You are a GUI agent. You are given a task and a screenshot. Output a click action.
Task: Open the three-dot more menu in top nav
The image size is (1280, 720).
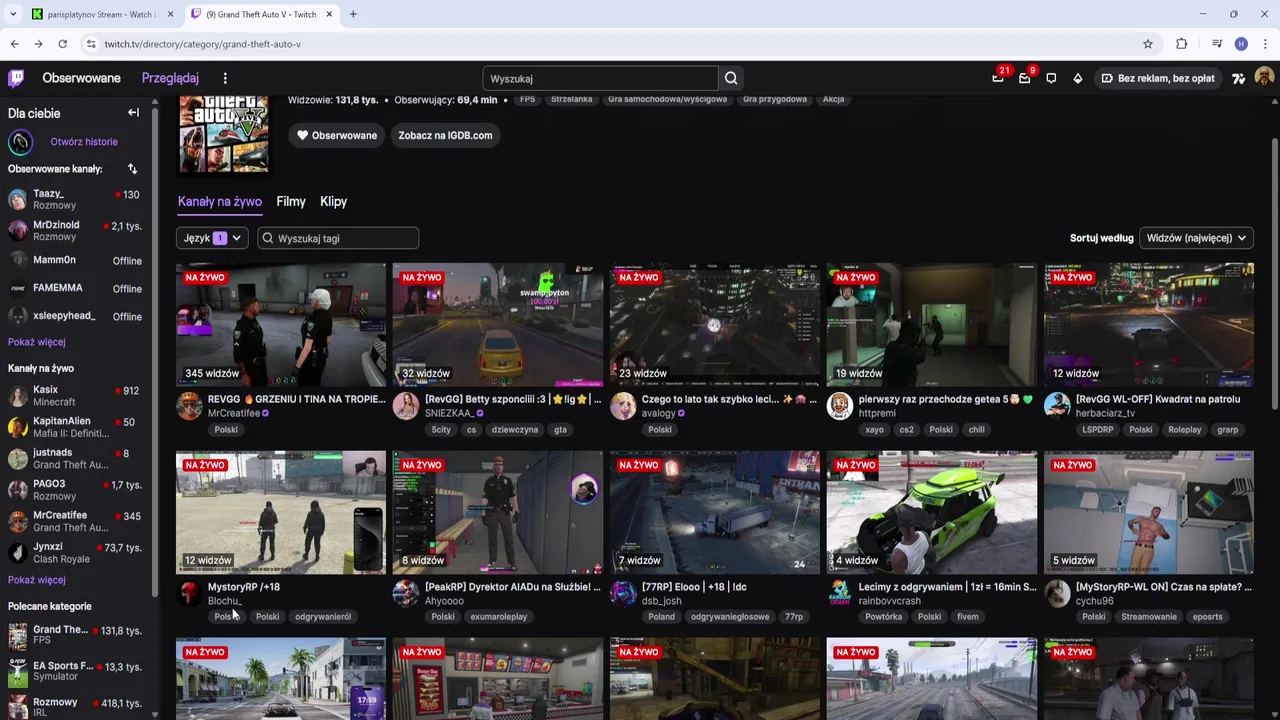(225, 78)
